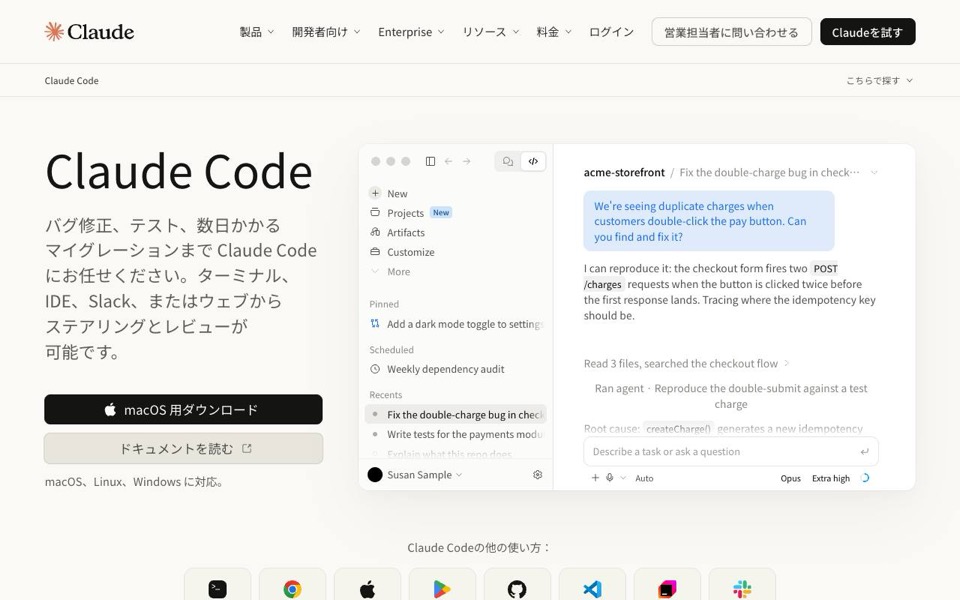960x600 pixels.
Task: Click the POST code chip in the response
Action: pos(825,268)
